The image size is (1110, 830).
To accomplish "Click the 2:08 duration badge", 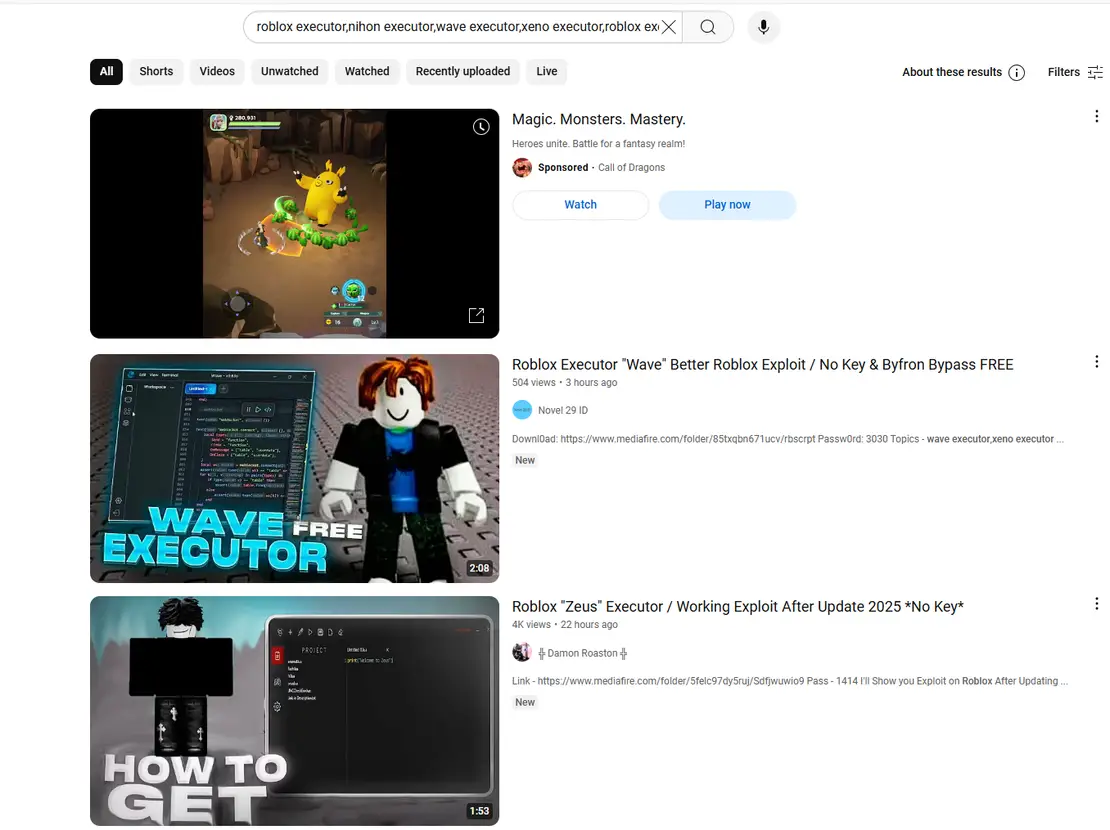I will click(x=479, y=568).
